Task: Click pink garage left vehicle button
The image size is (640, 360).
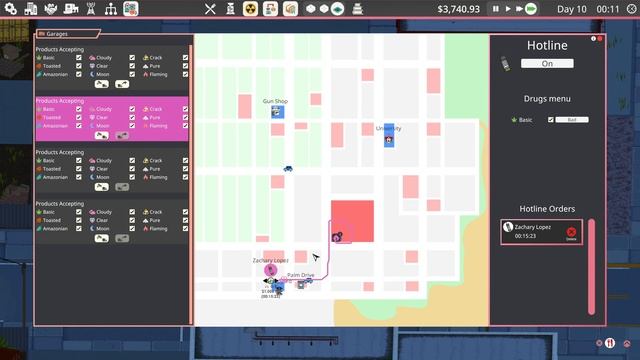Action: tap(102, 136)
